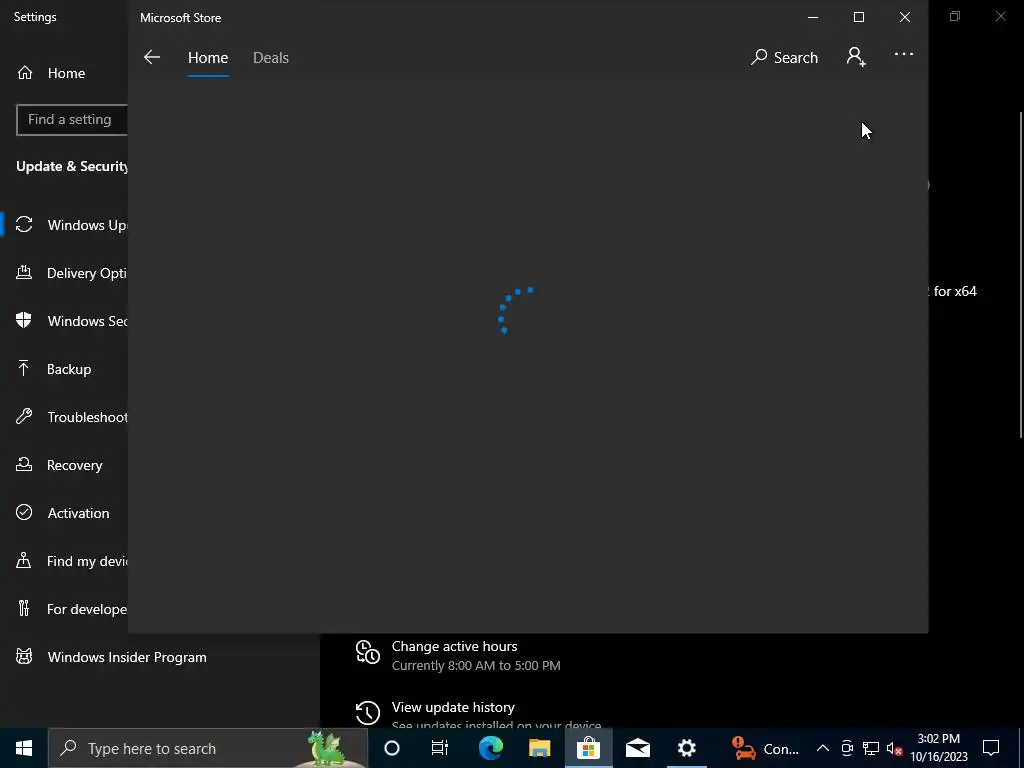Click the muted volume tray icon
The width and height of the screenshot is (1024, 768).
tap(894, 748)
